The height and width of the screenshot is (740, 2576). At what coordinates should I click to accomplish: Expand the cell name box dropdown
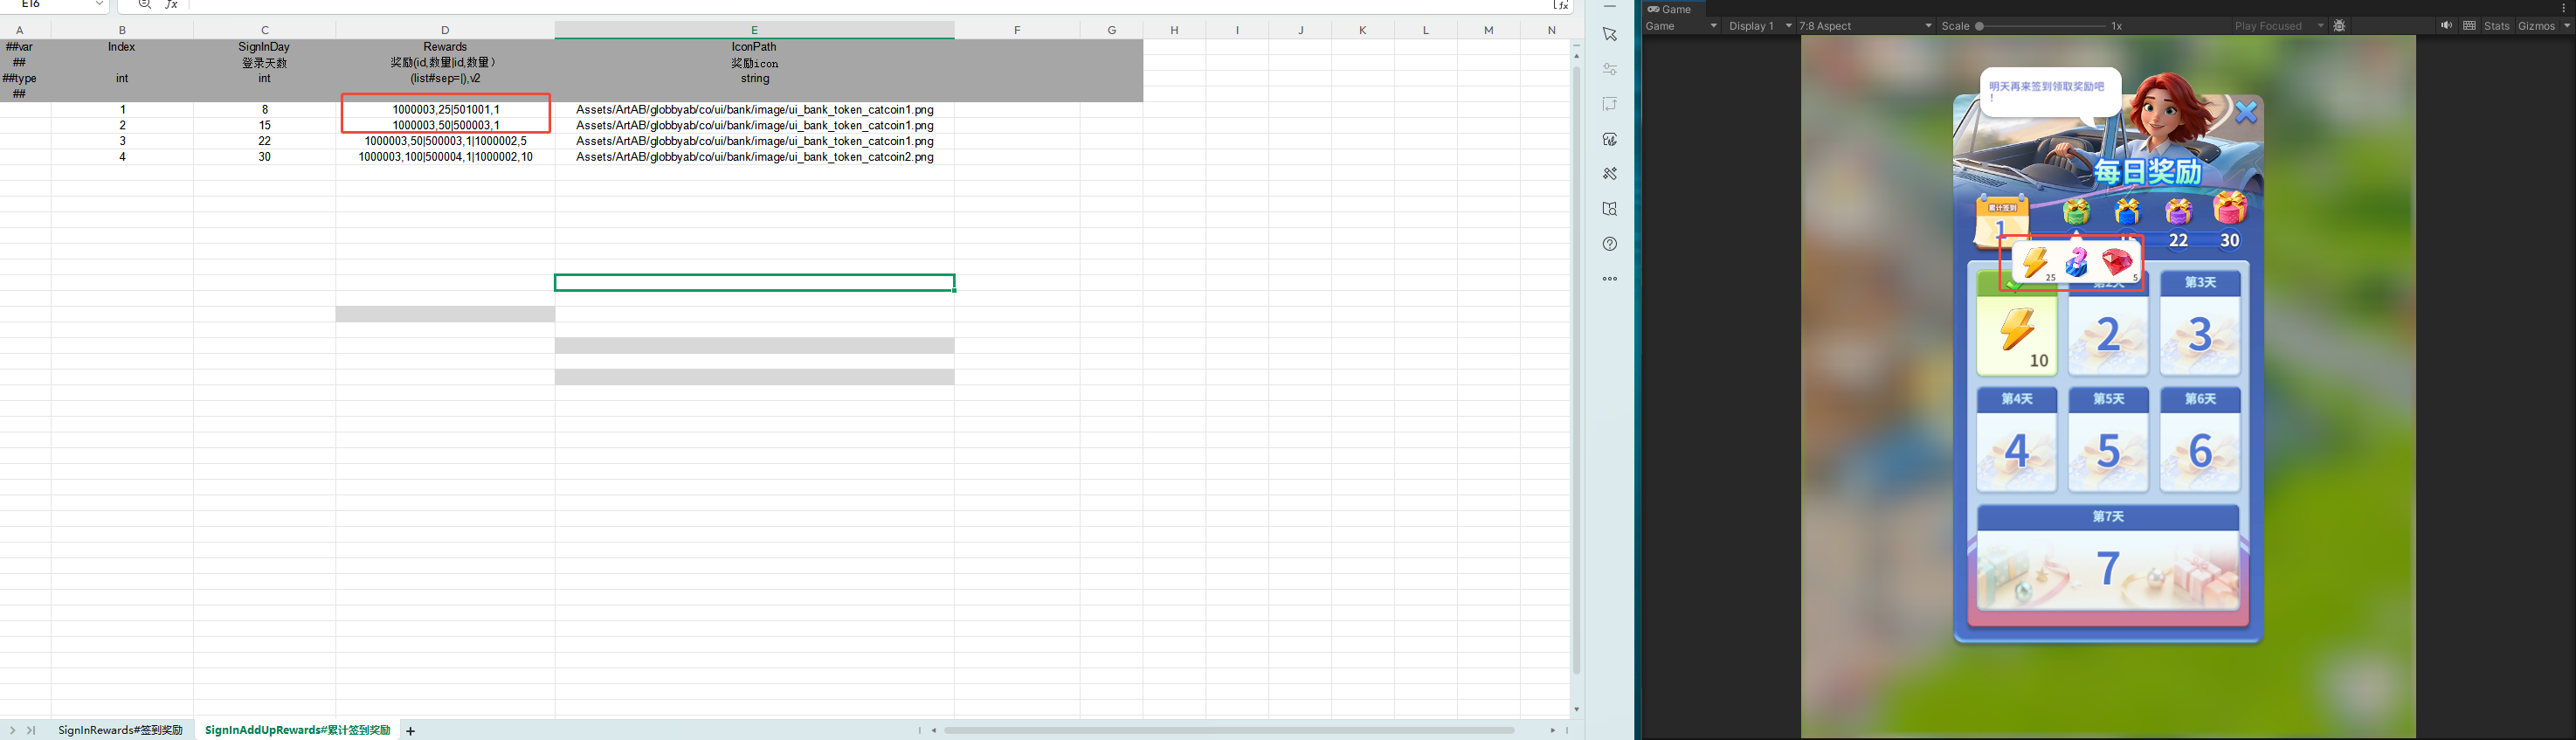(99, 5)
